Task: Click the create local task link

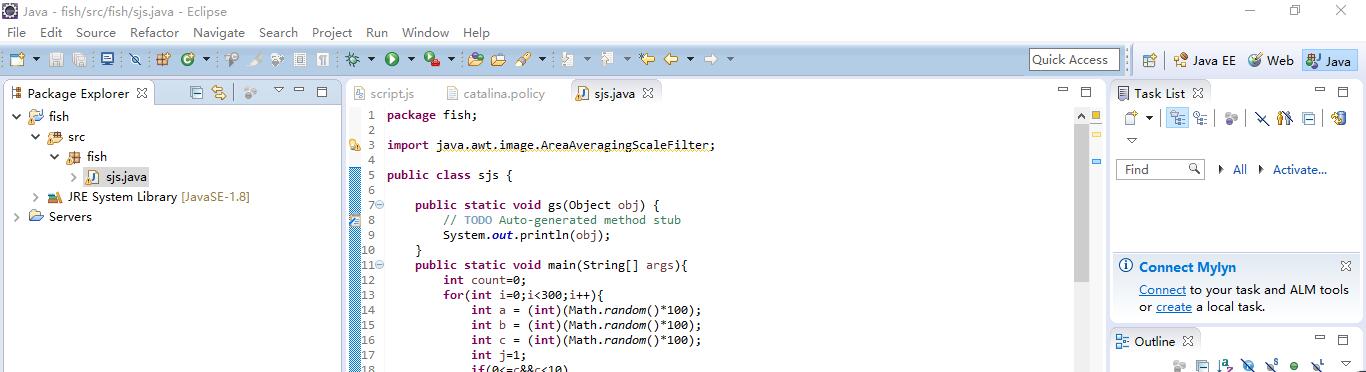Action: coord(1174,306)
